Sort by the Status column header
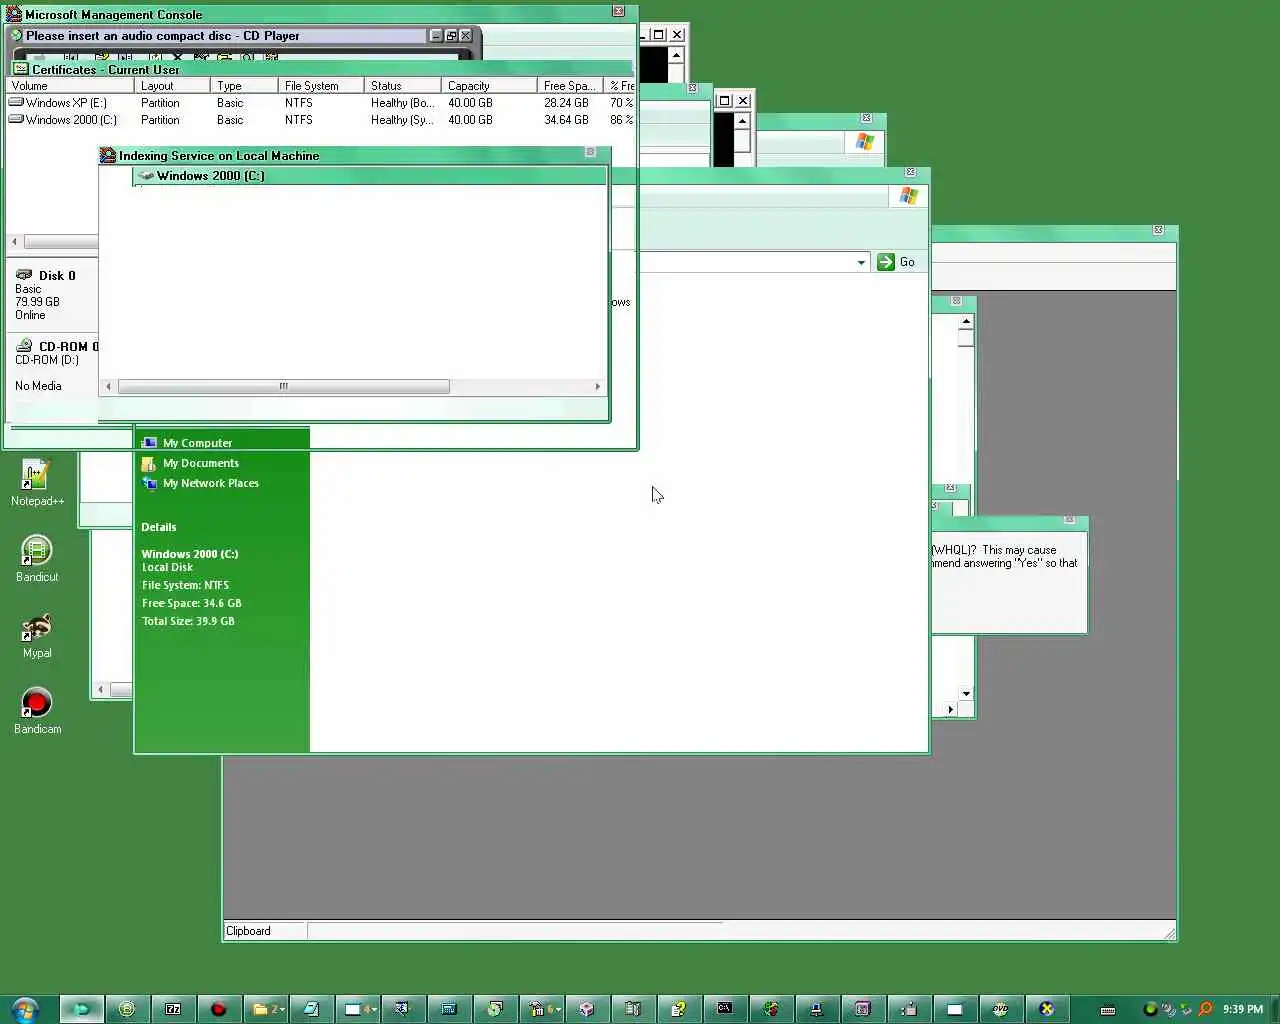The width and height of the screenshot is (1280, 1024). click(403, 86)
